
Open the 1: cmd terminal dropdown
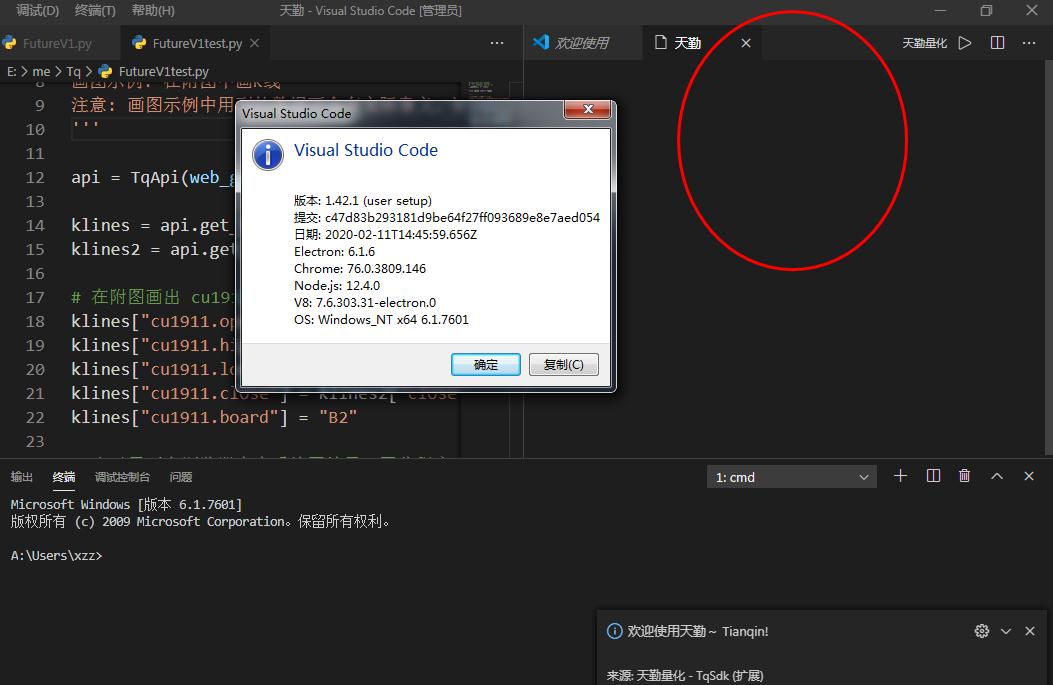[x=791, y=477]
